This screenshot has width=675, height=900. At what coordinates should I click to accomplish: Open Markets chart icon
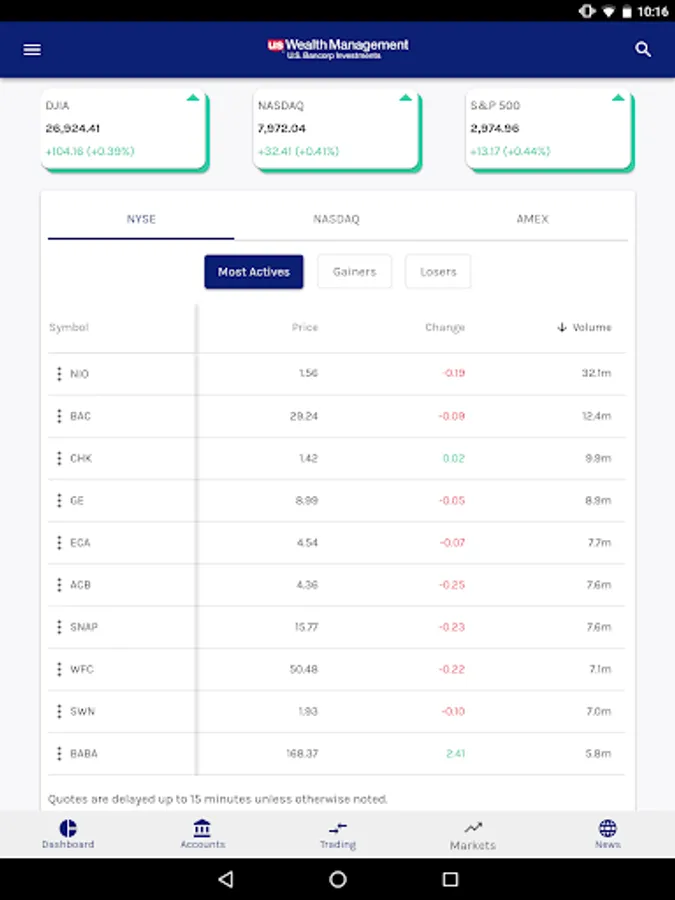pos(472,833)
